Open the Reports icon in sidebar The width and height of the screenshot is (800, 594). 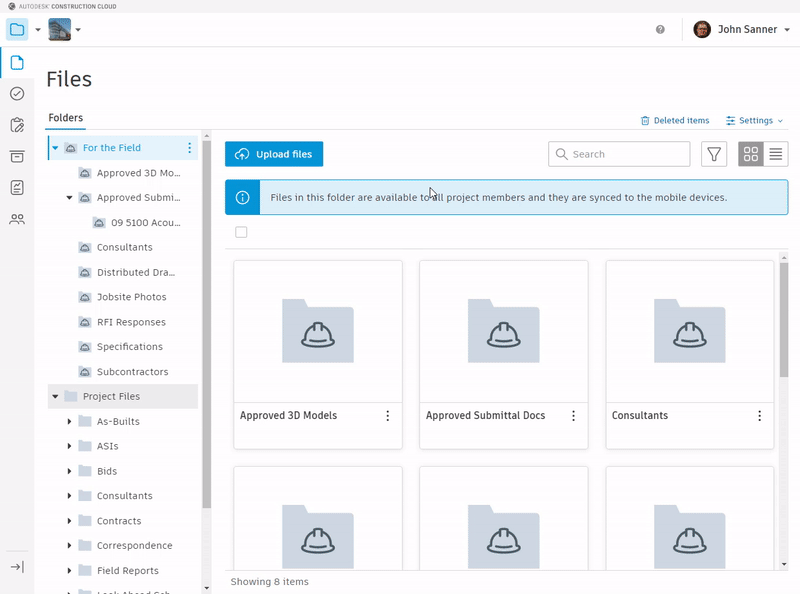pos(17,188)
